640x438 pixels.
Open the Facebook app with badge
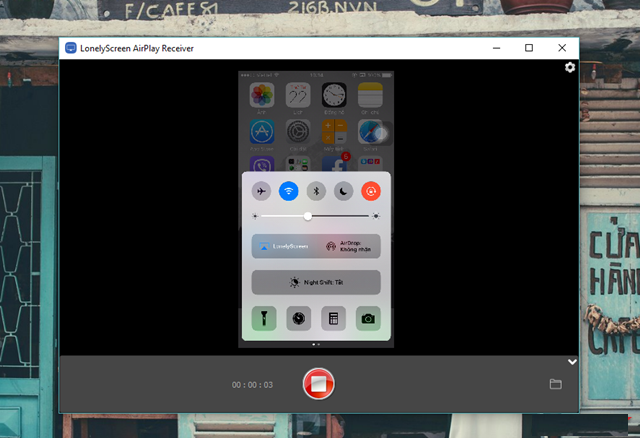335,163
